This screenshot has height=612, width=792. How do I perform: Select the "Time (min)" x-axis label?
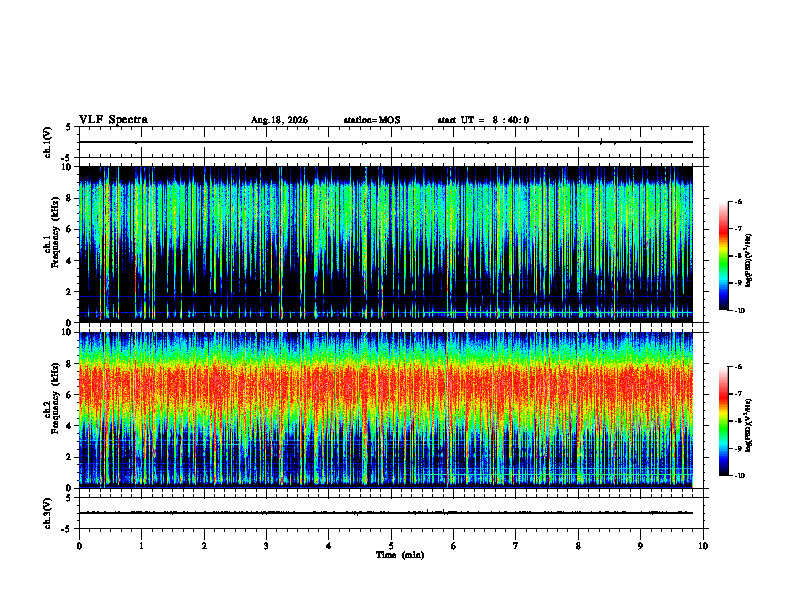click(x=400, y=555)
